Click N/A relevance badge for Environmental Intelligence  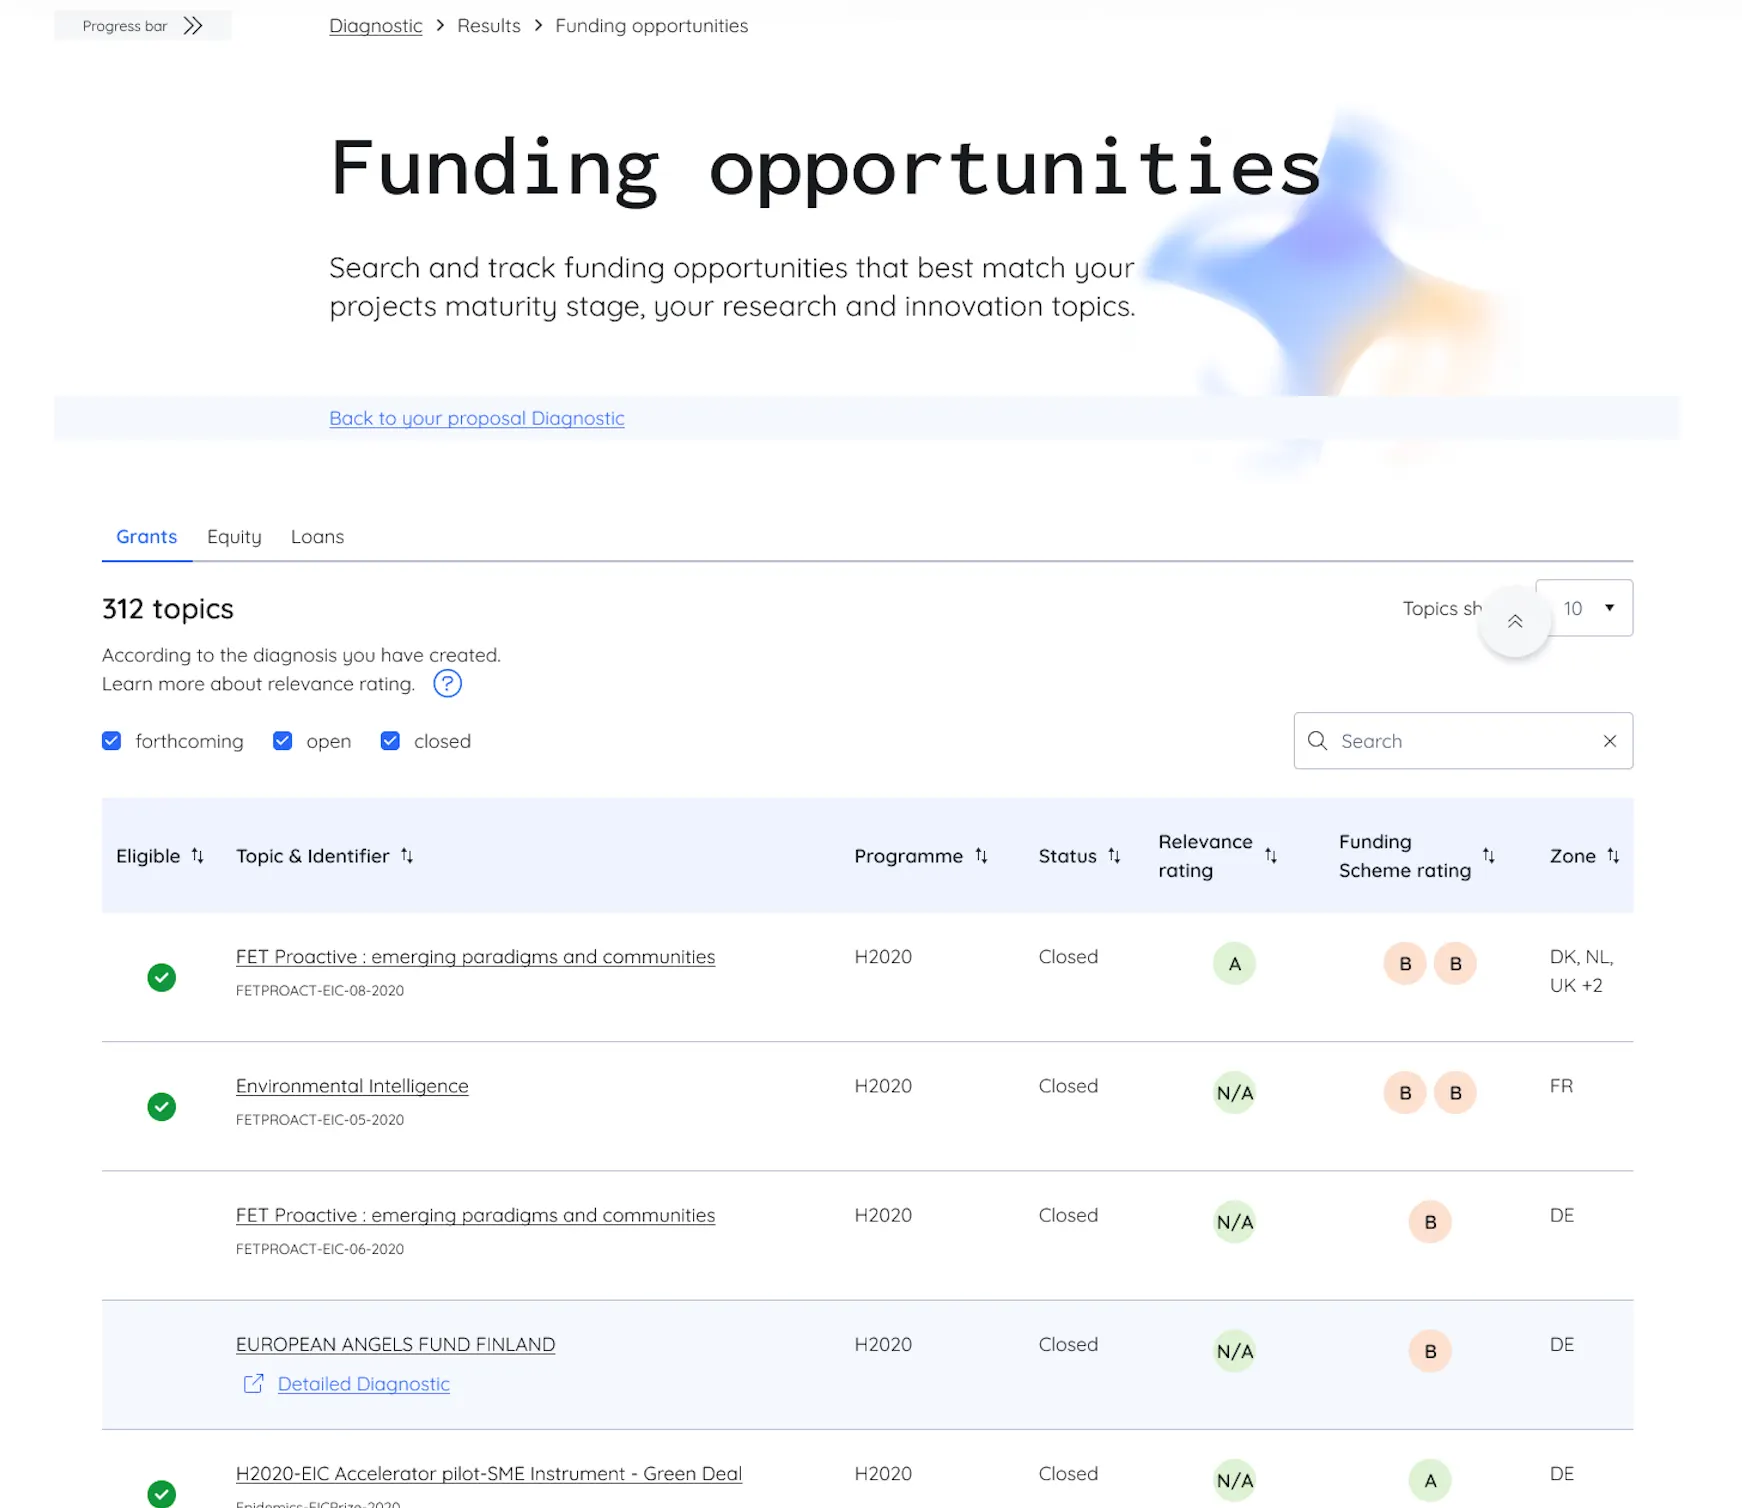(1235, 1093)
